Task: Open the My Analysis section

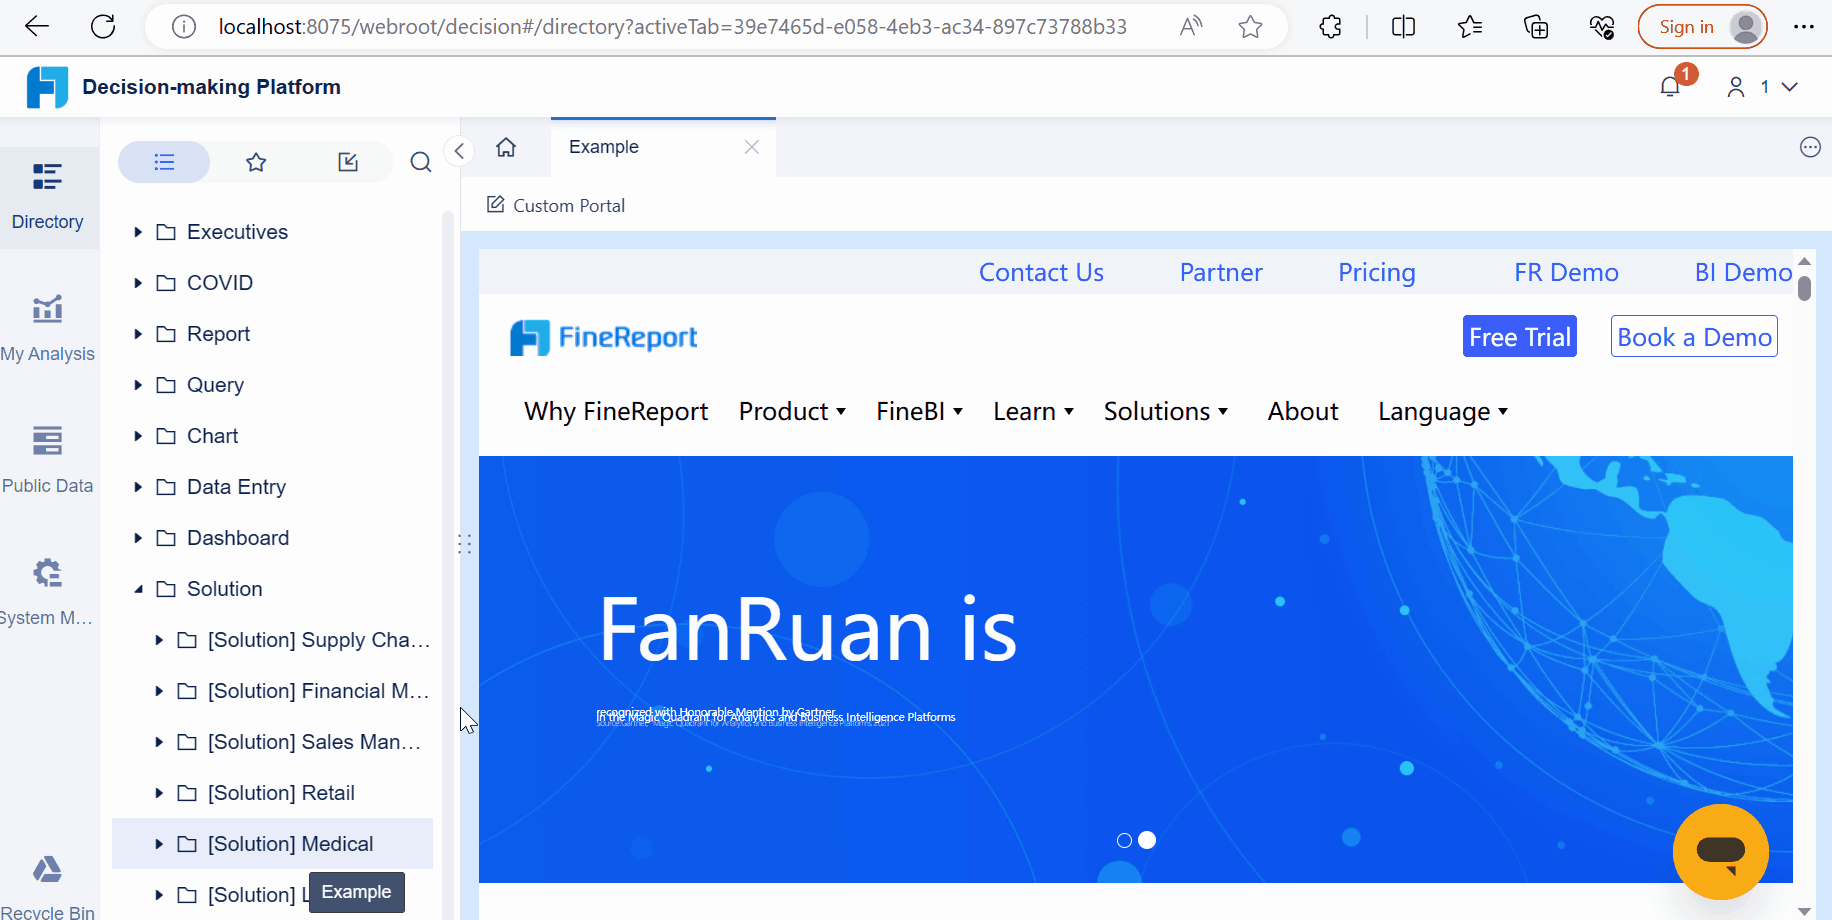Action: [47, 327]
